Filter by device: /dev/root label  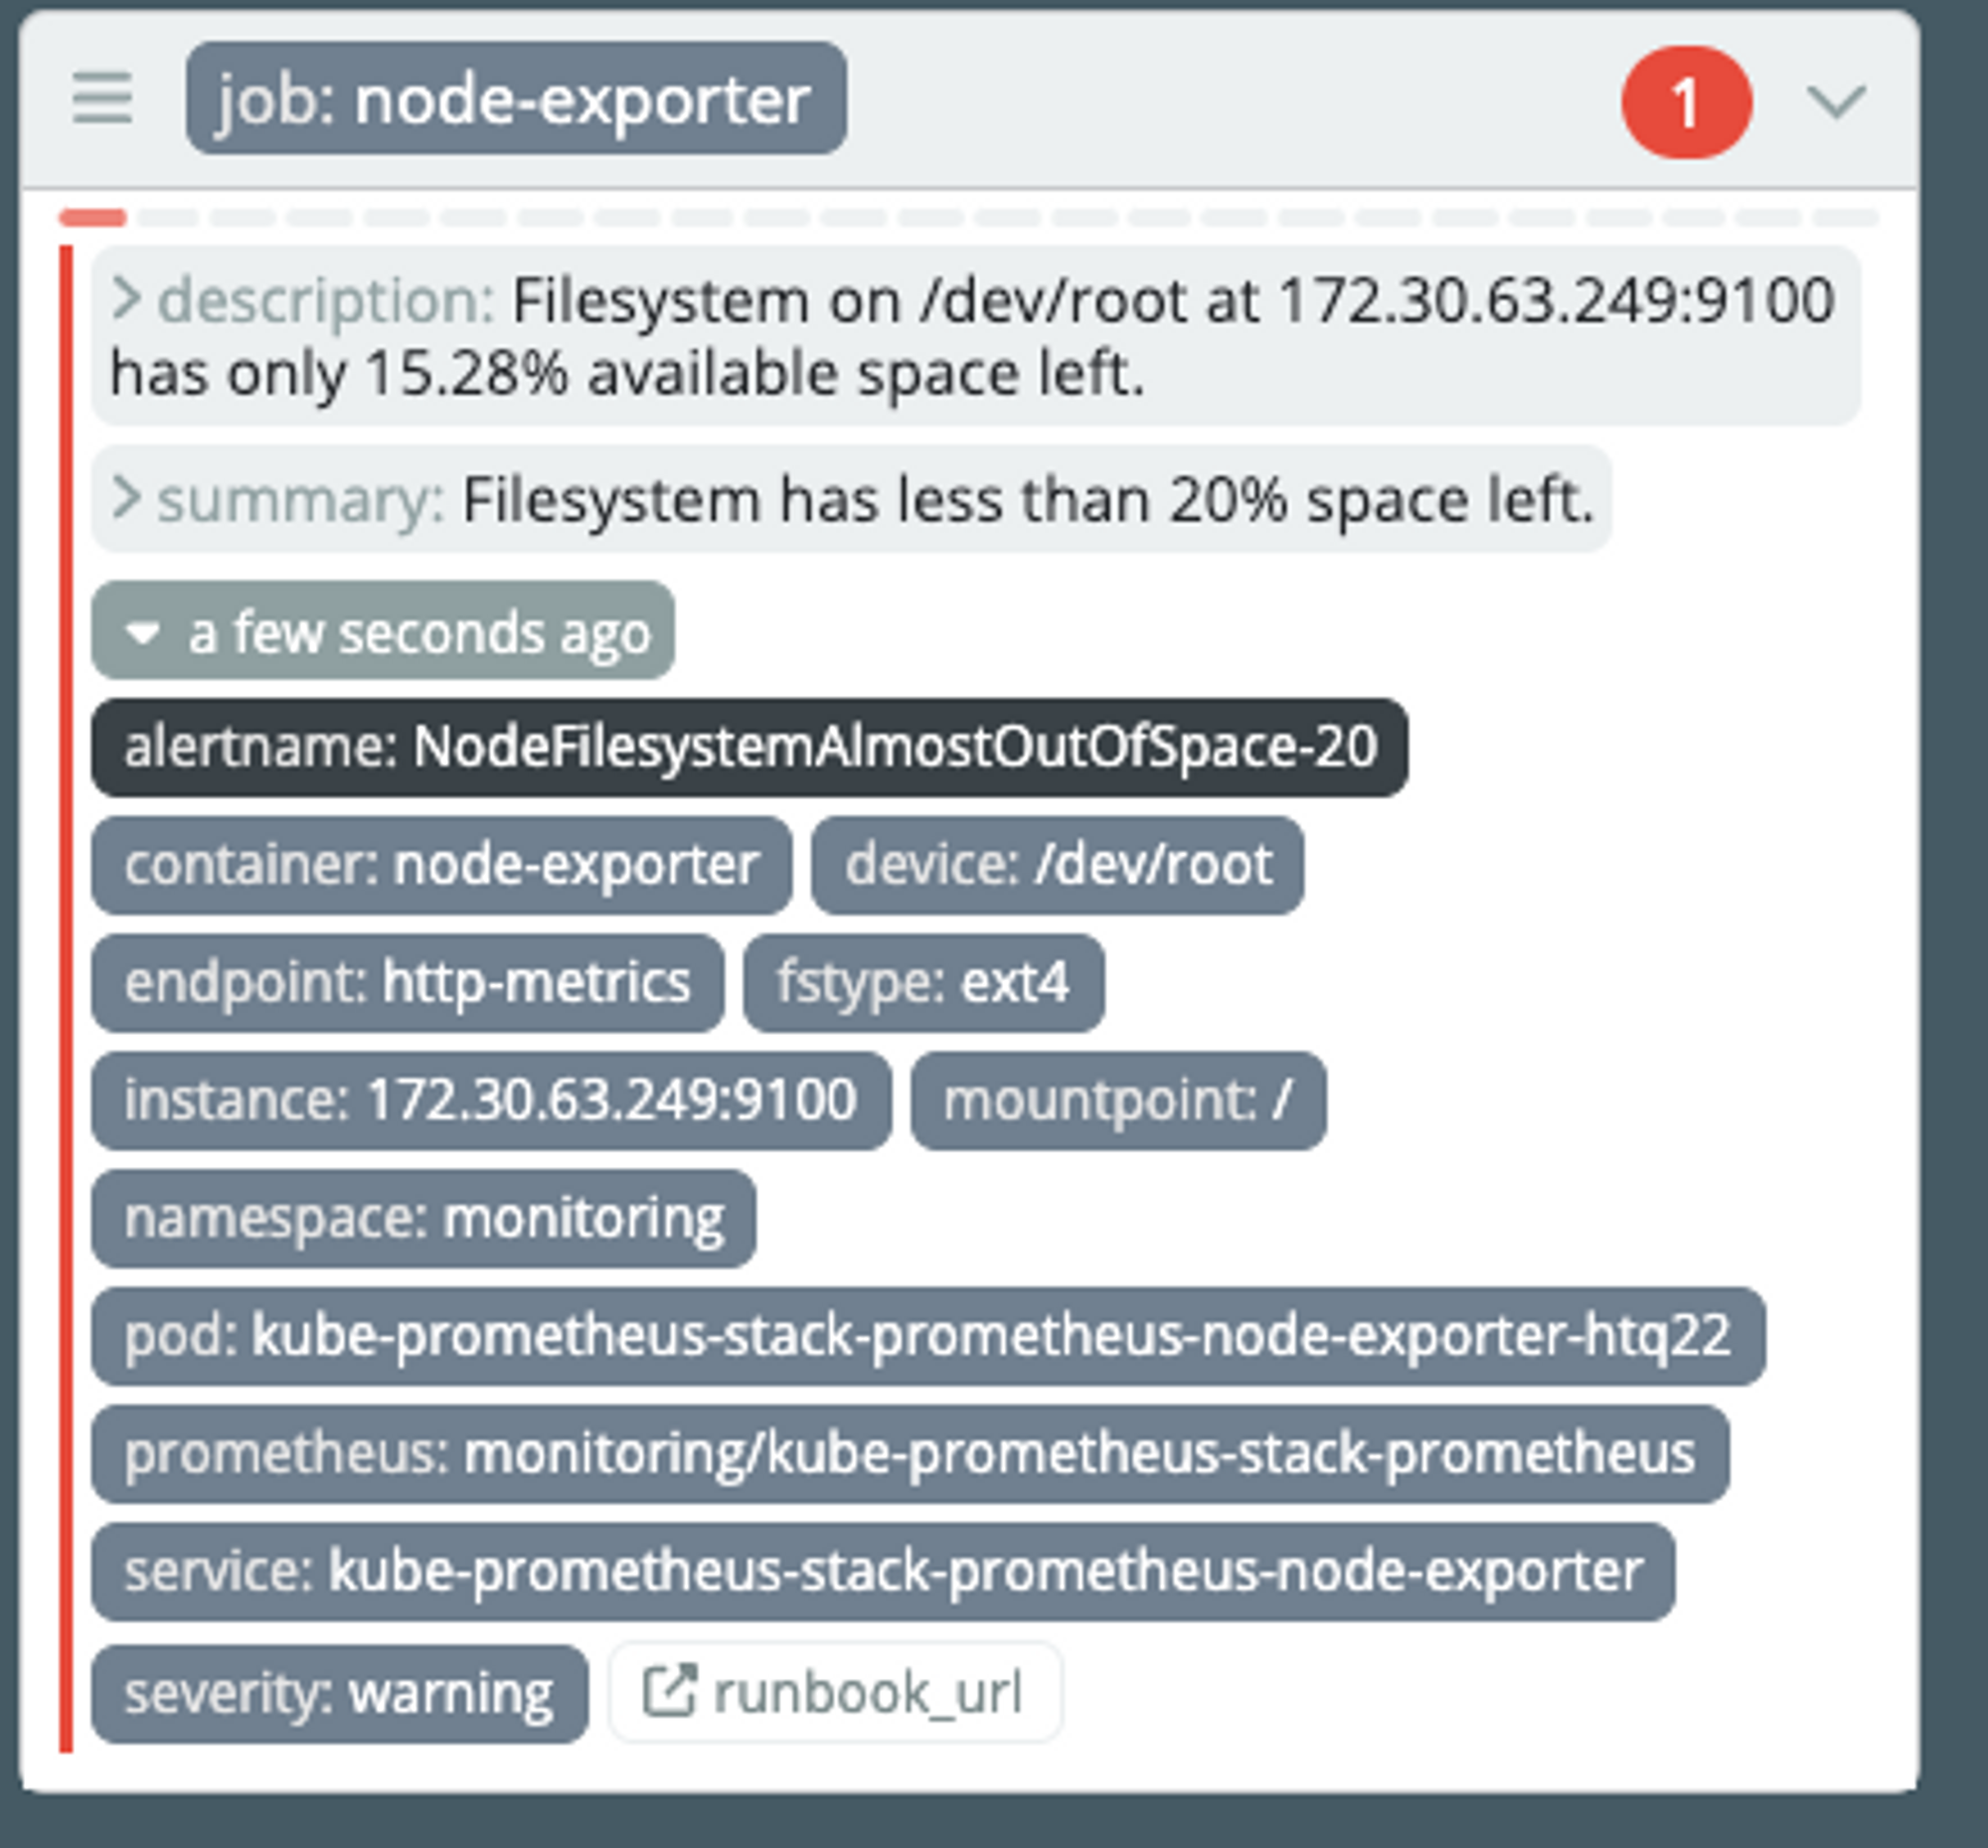[x=1058, y=865]
